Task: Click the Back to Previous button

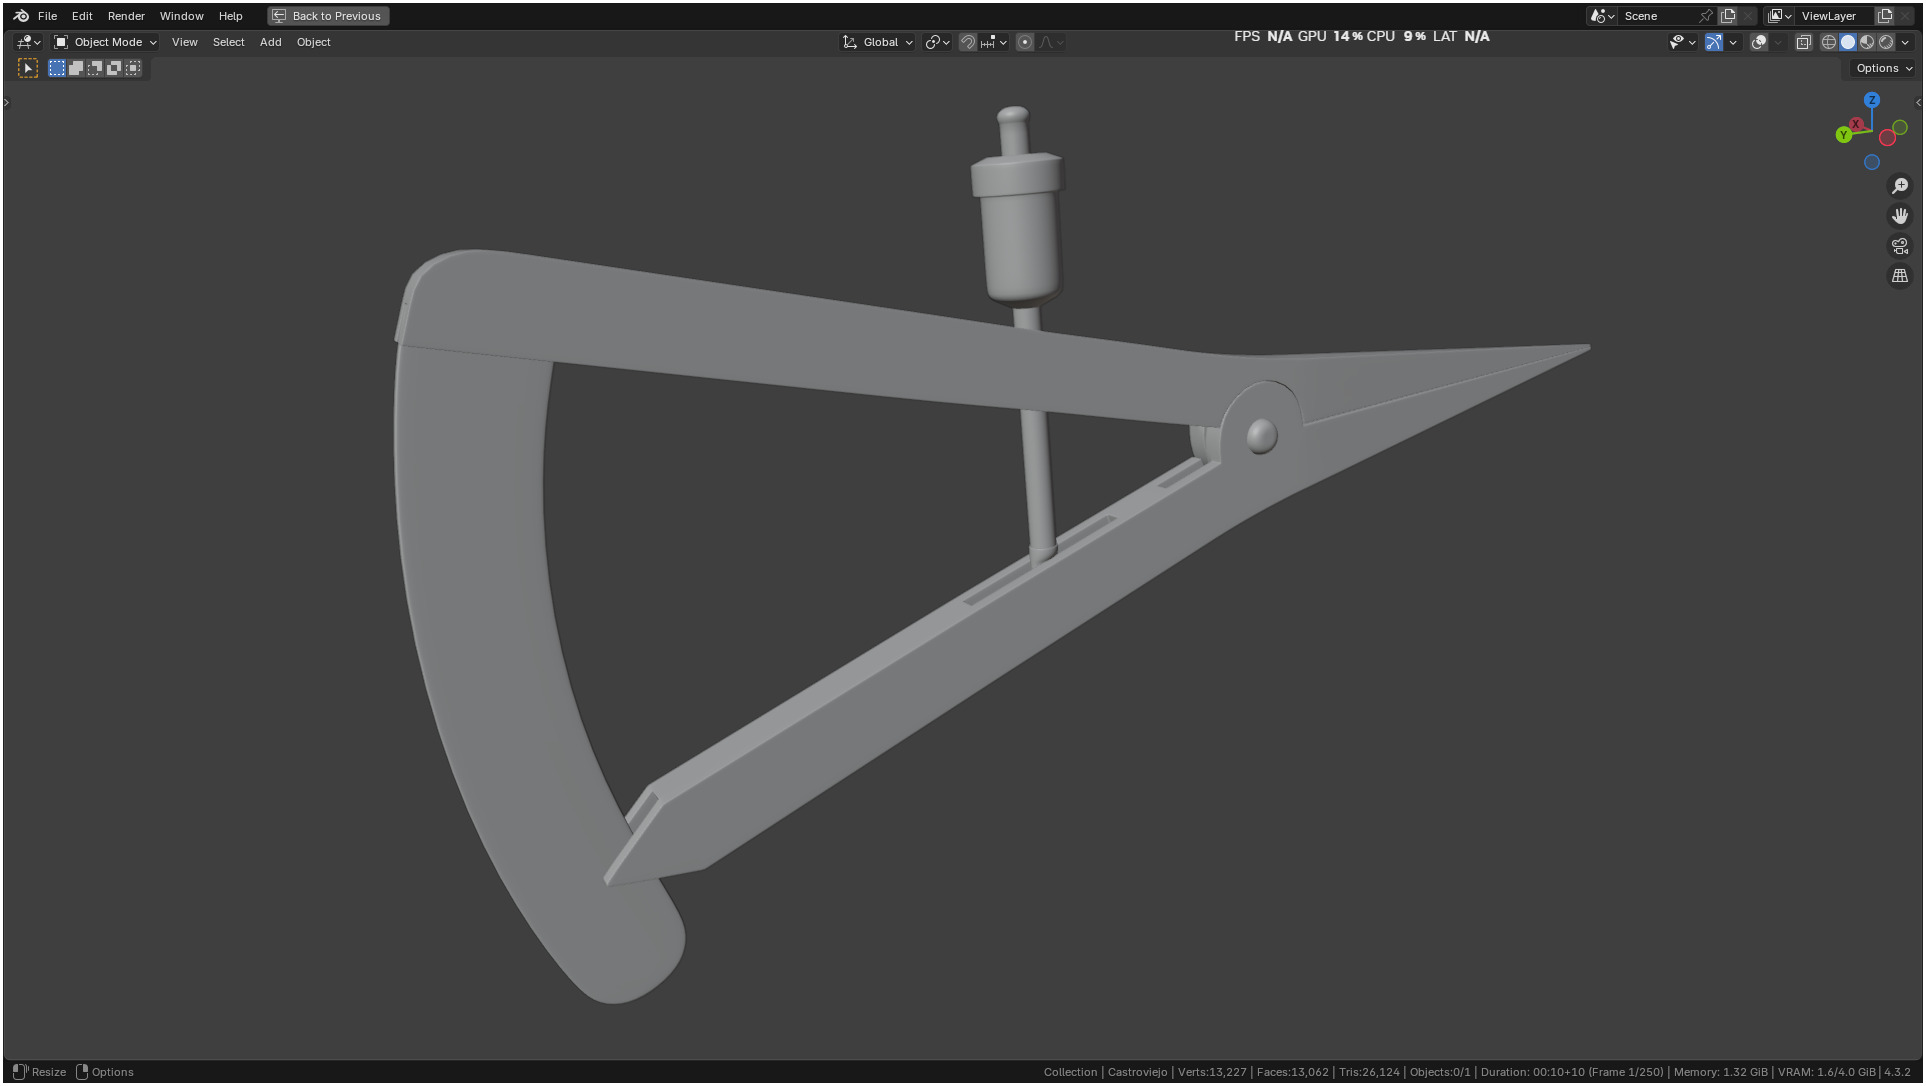Action: tap(328, 16)
